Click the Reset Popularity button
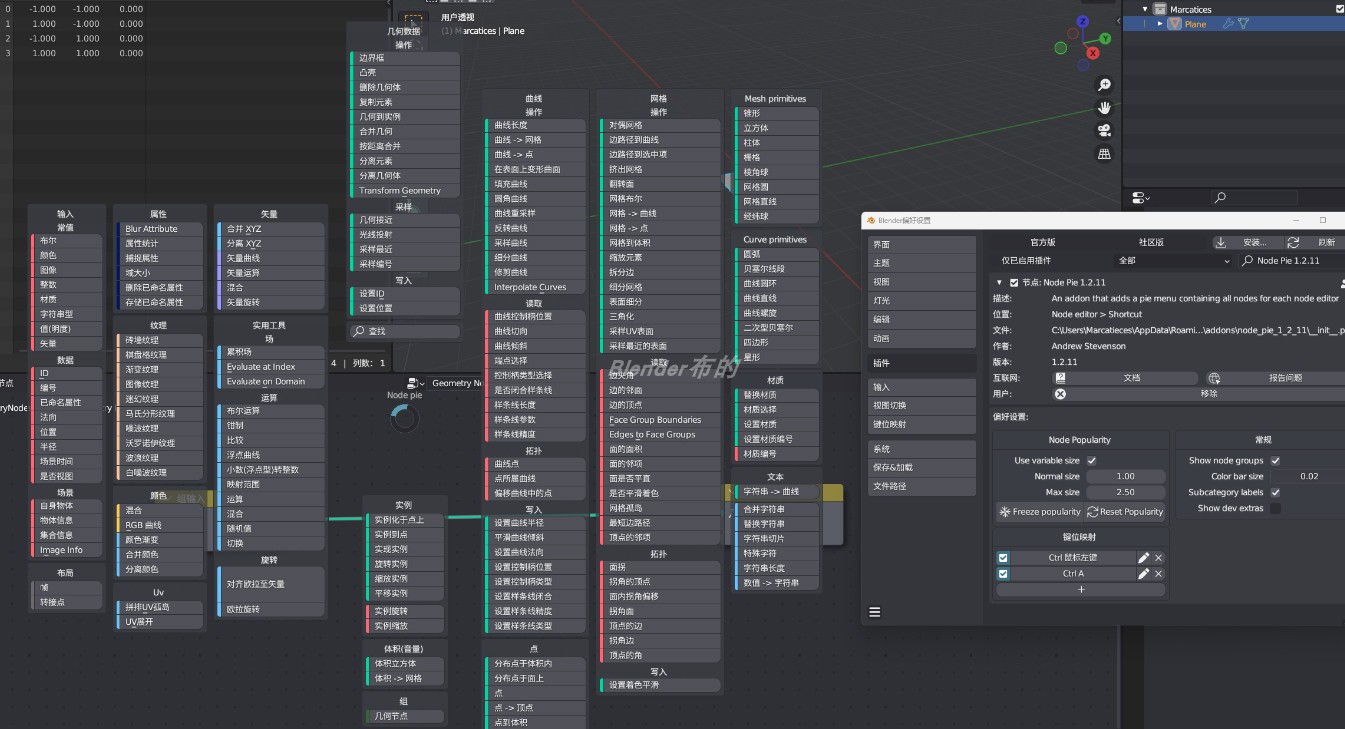The height and width of the screenshot is (729, 1345). (1124, 512)
